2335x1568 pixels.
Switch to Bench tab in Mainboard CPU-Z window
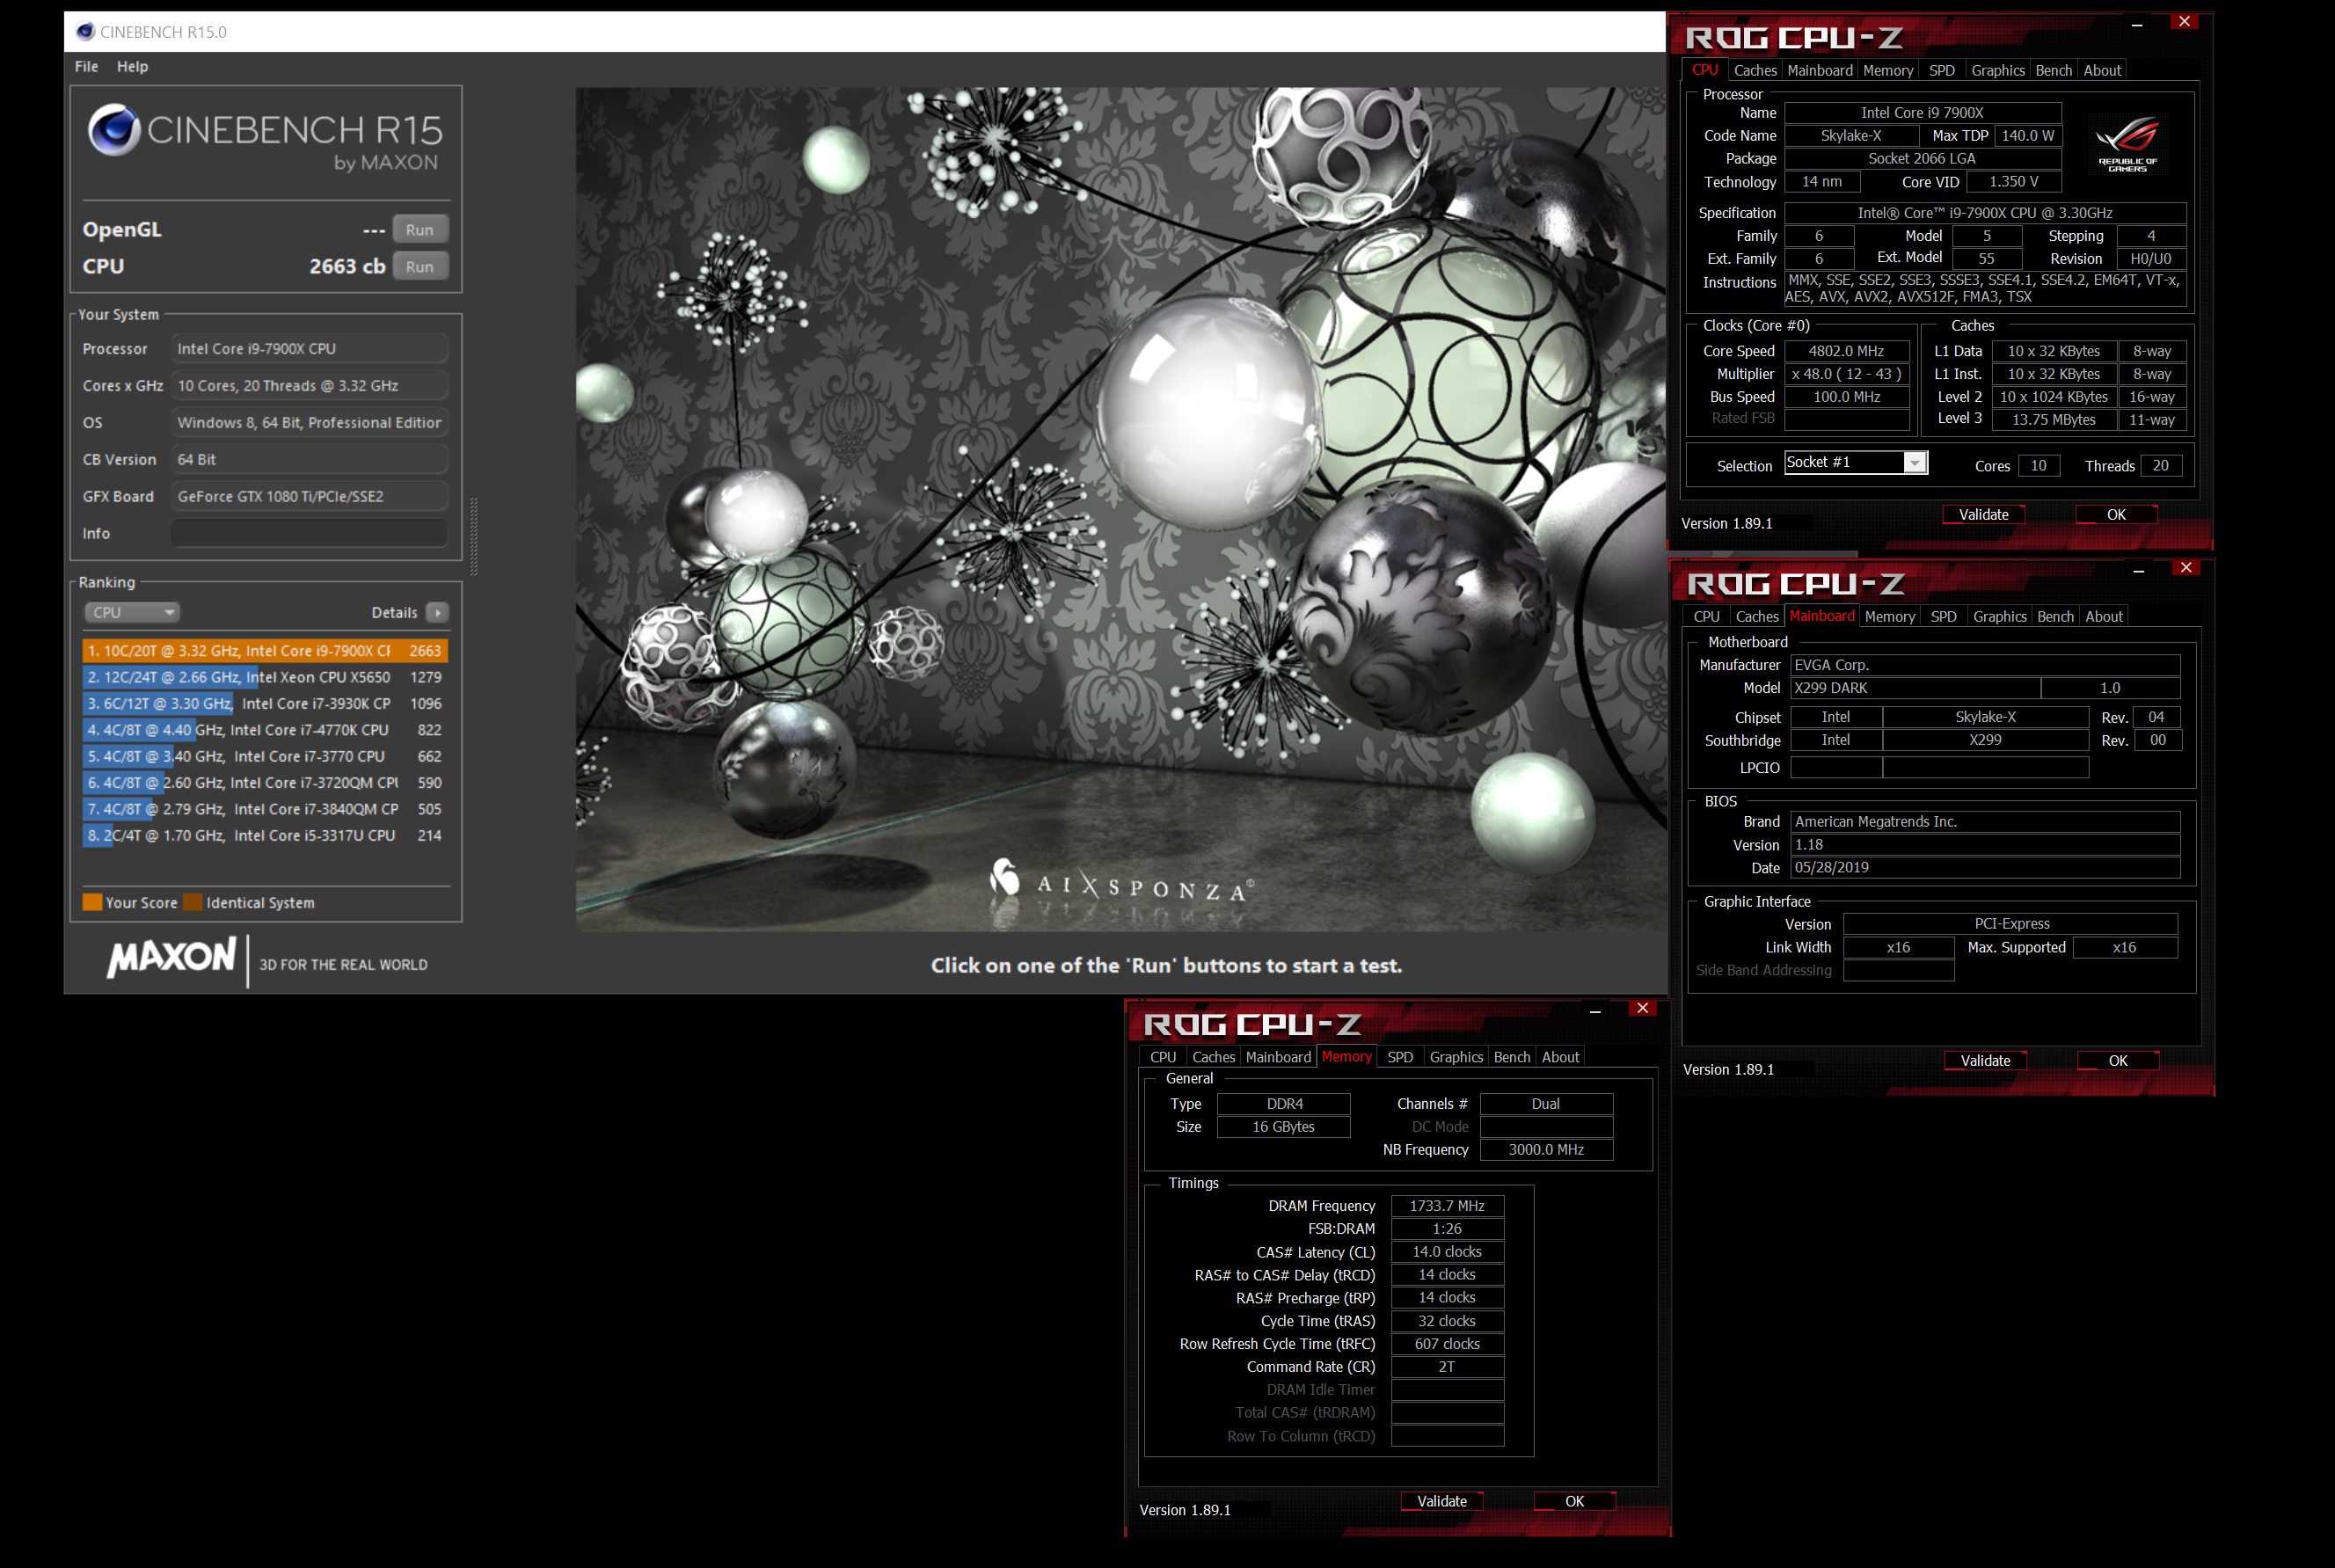[2056, 616]
